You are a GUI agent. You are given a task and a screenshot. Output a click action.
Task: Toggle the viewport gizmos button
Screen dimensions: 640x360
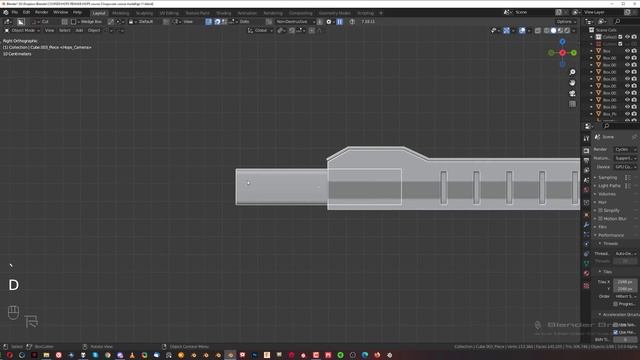click(506, 31)
